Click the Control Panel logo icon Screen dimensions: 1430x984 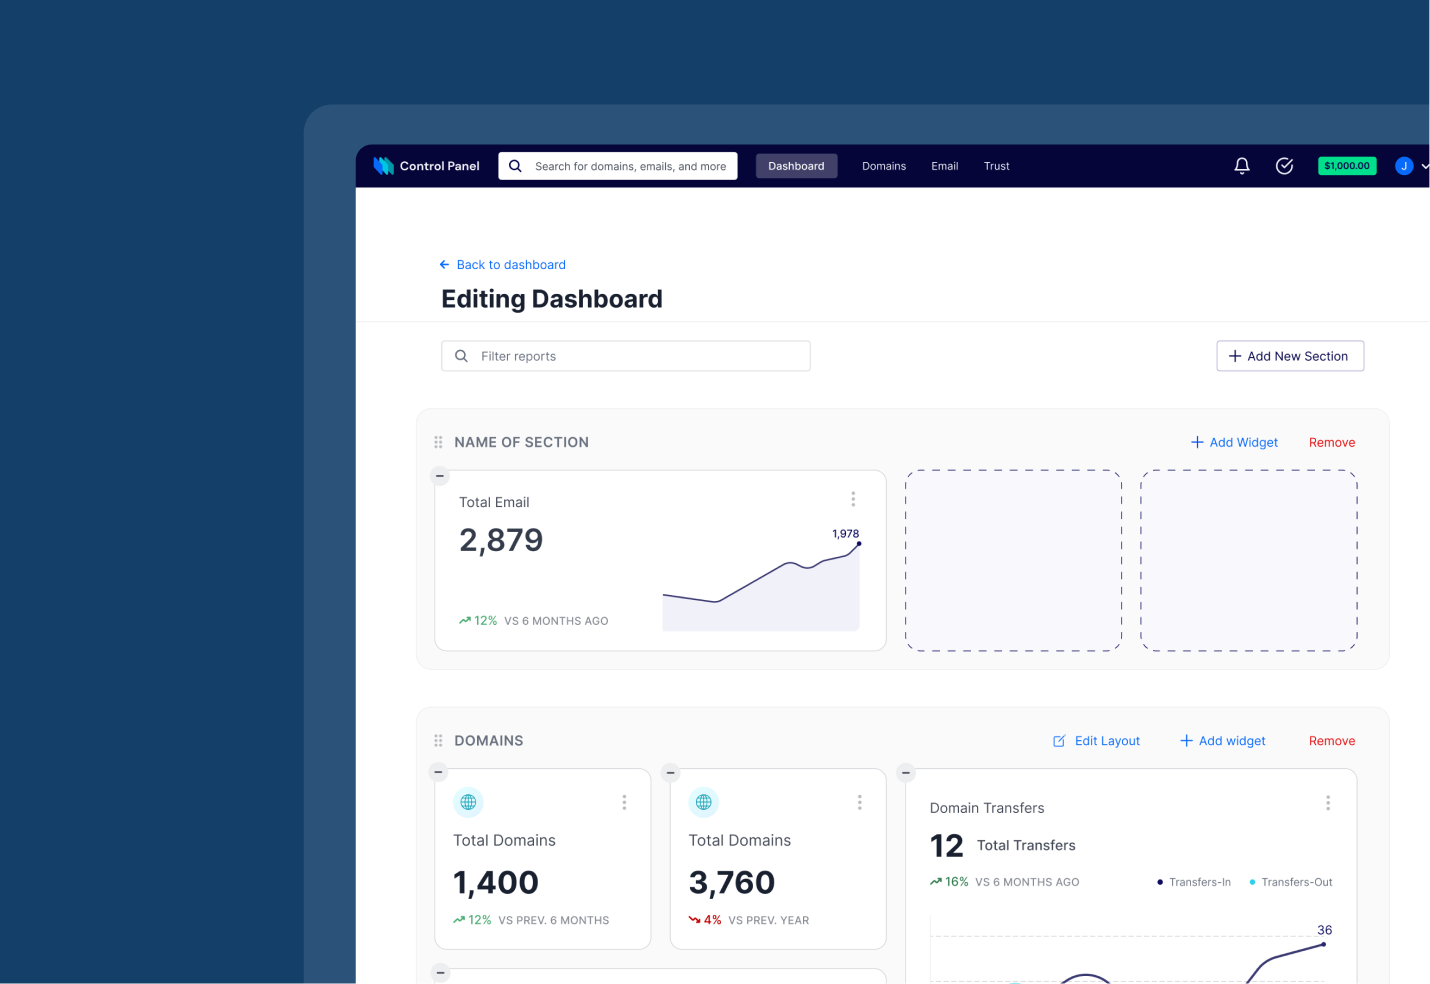click(x=384, y=166)
